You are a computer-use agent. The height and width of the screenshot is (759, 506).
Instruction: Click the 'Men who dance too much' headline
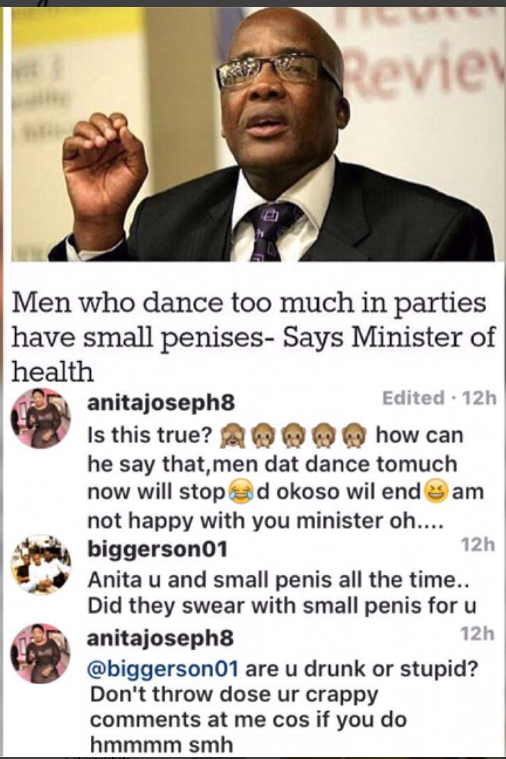(253, 337)
